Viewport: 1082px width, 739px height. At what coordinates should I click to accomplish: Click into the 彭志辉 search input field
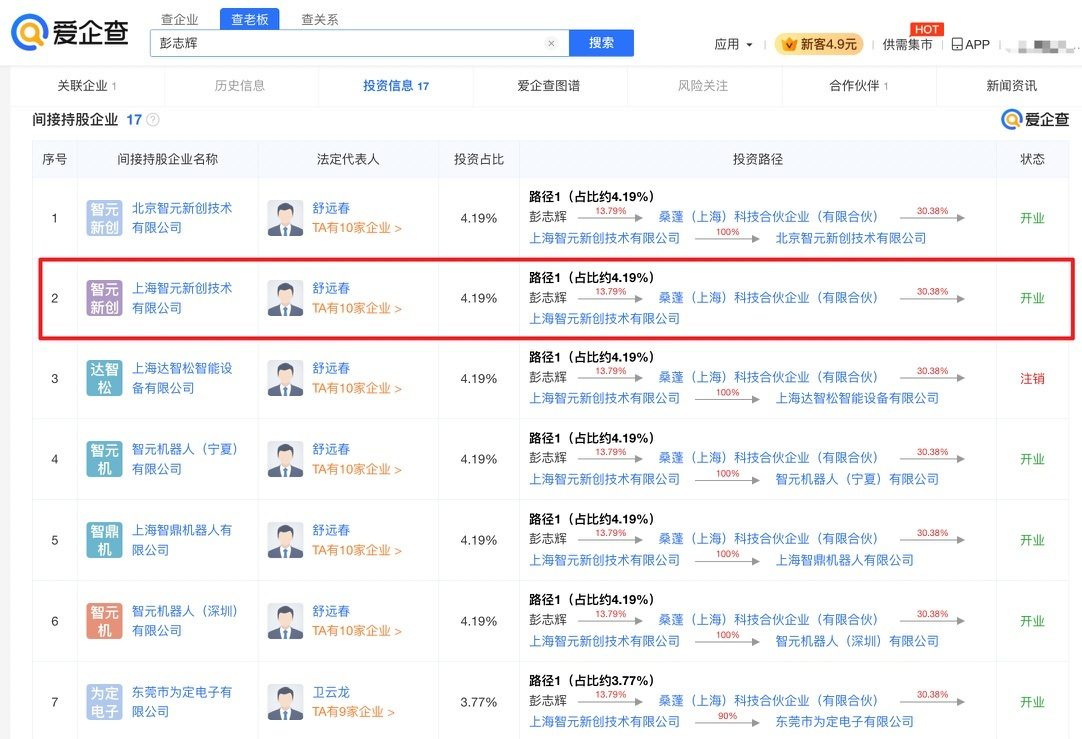pos(350,44)
